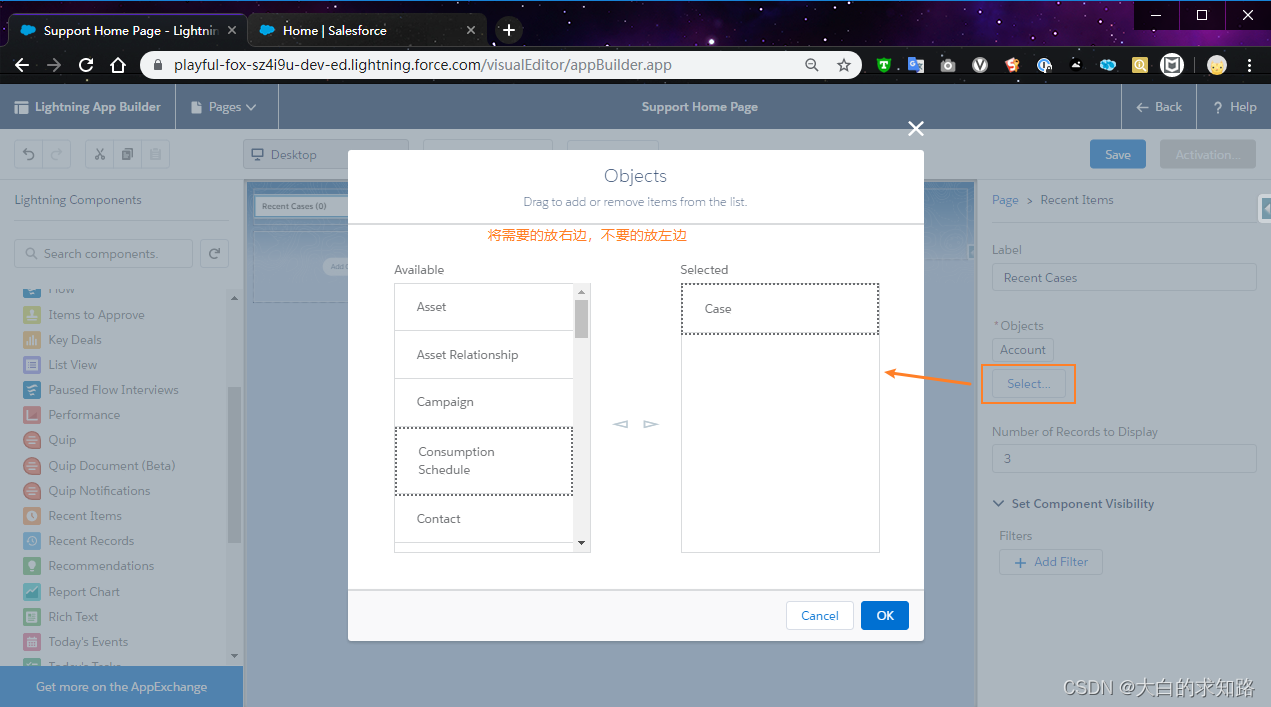Viewport: 1271px width, 707px height.
Task: Click the Report Chart component icon
Action: tap(31, 592)
